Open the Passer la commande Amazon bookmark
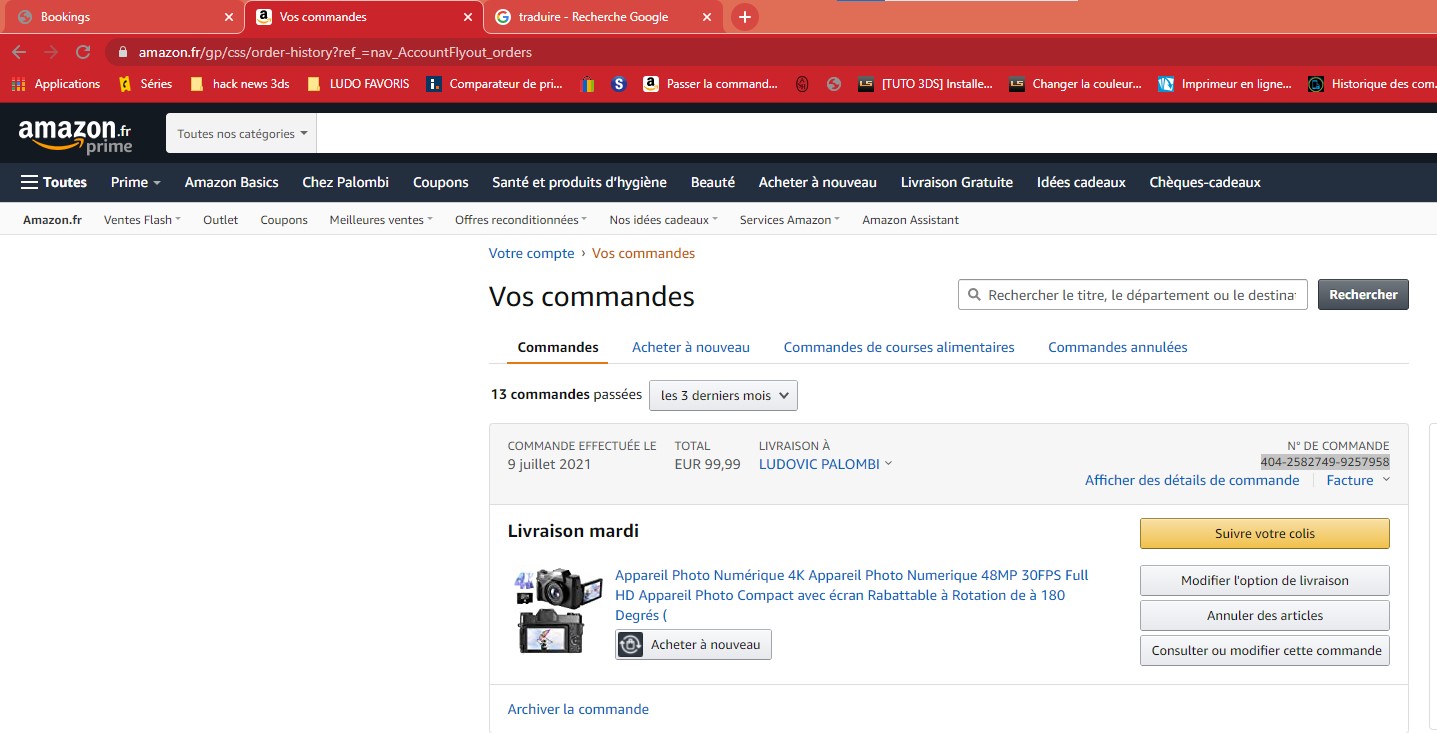 (x=710, y=84)
